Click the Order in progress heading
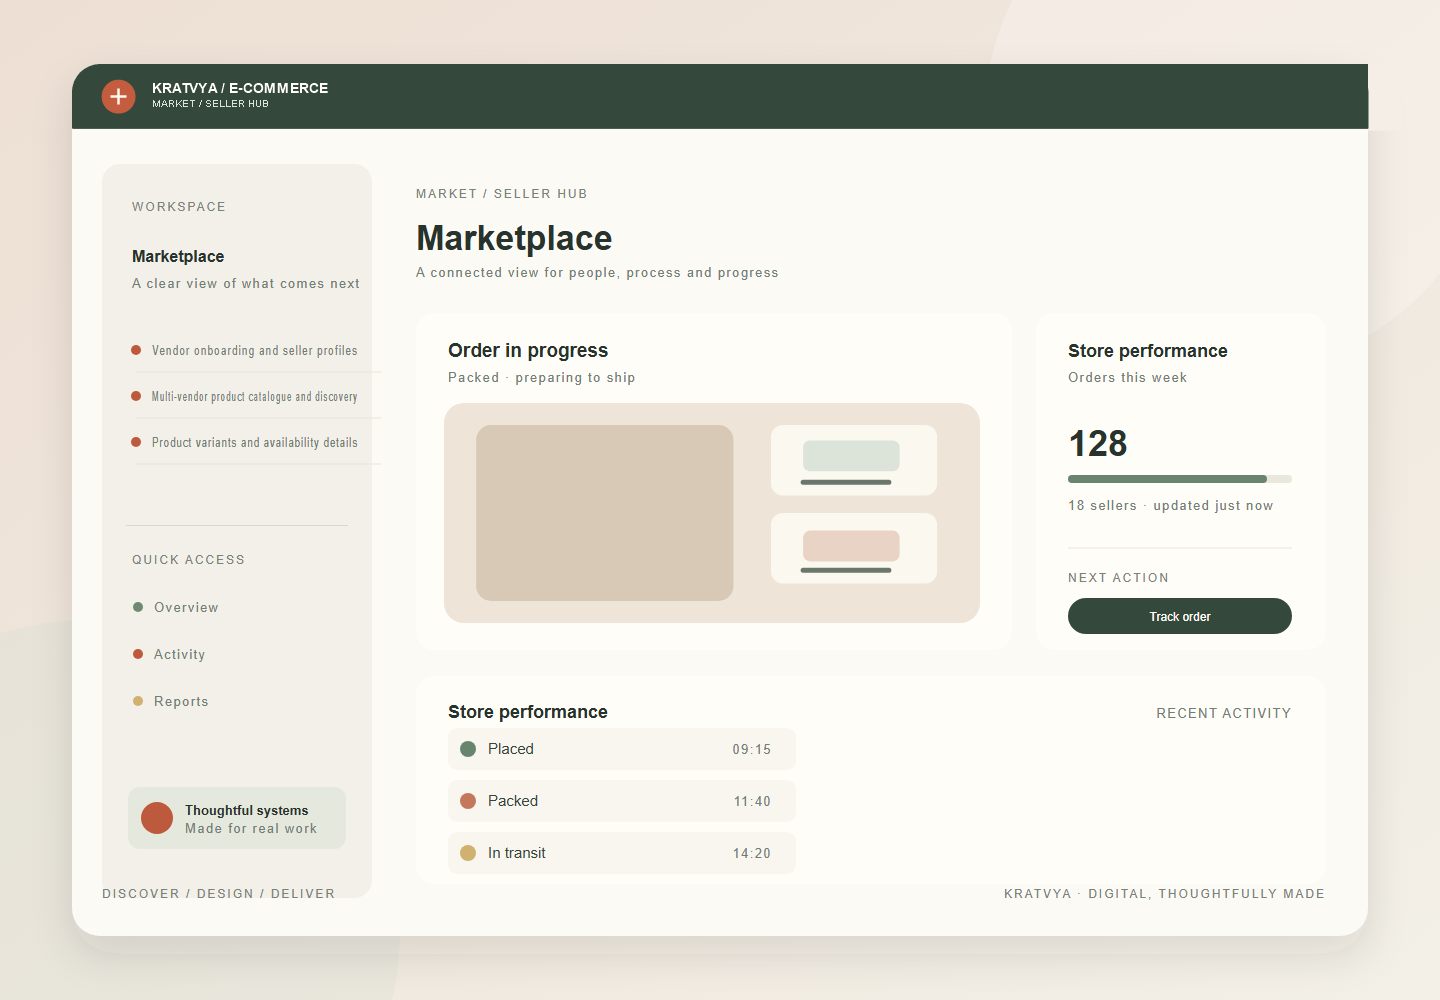The width and height of the screenshot is (1440, 1000). pyautogui.click(x=528, y=350)
